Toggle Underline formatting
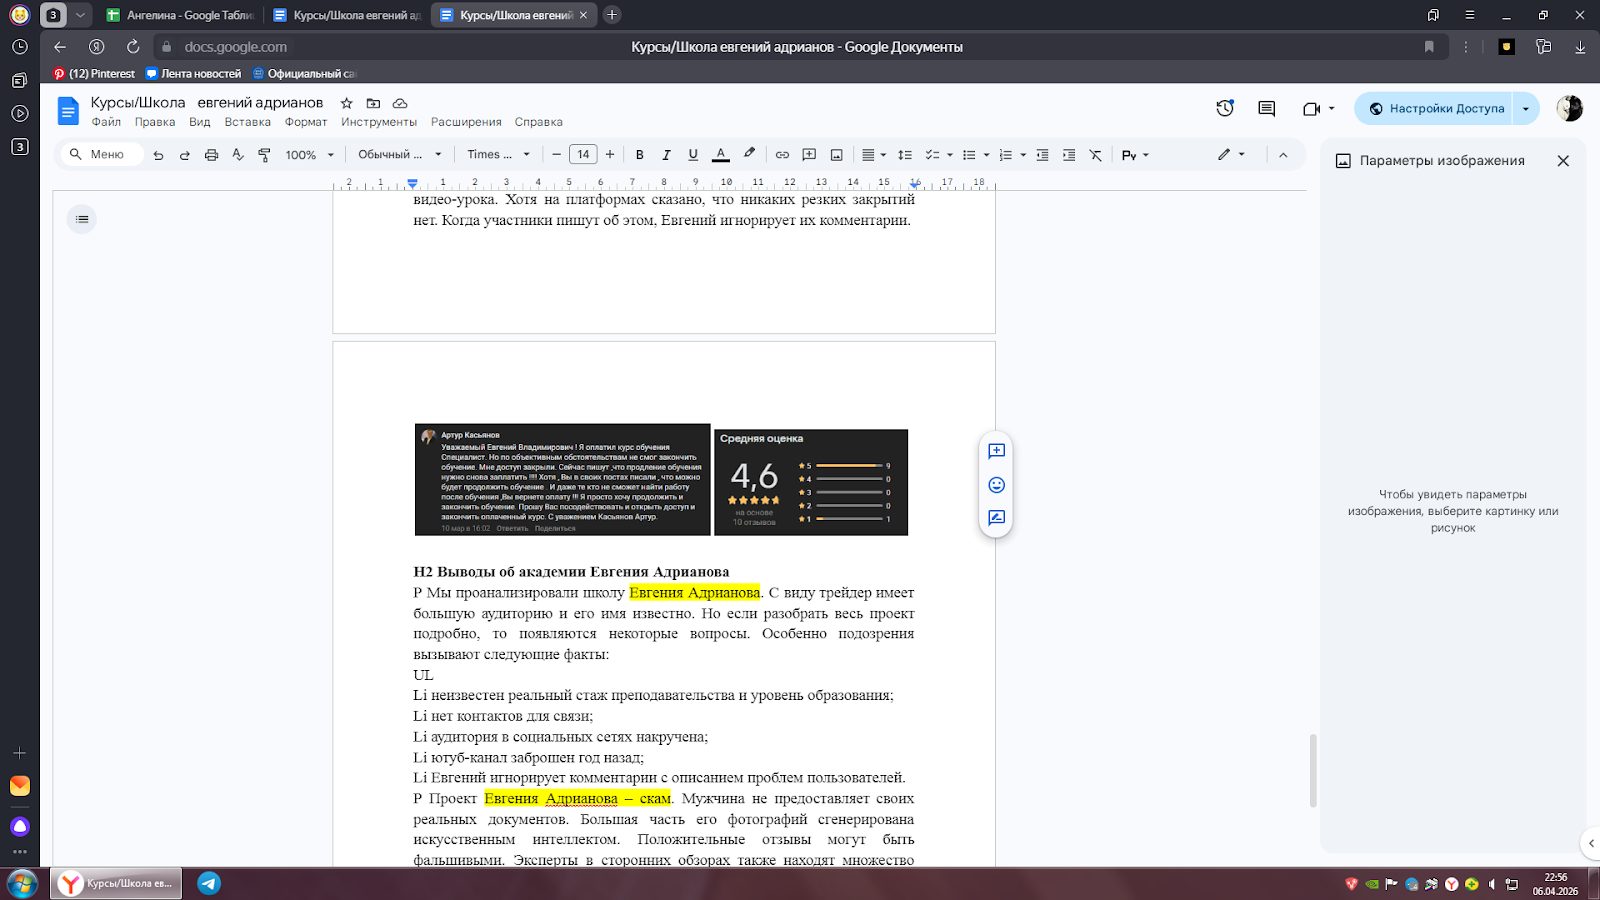 click(693, 155)
